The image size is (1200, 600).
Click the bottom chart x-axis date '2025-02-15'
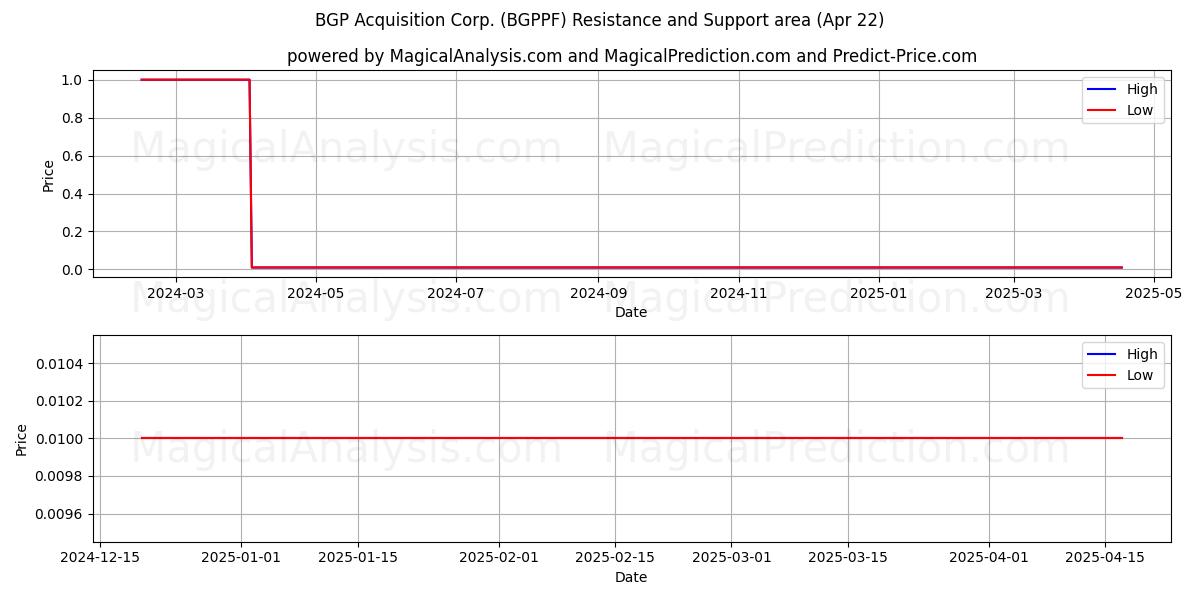click(615, 558)
